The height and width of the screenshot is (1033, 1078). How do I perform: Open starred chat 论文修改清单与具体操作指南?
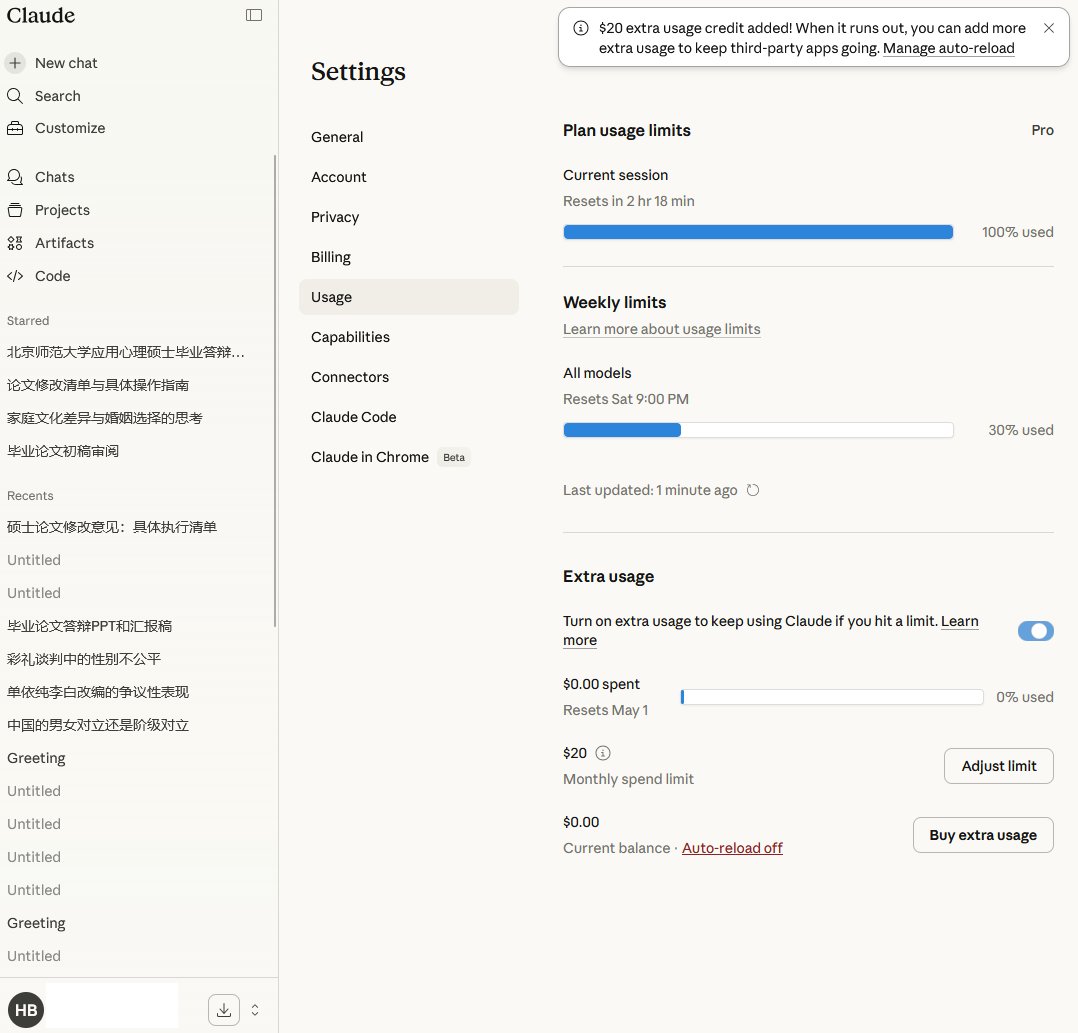point(98,385)
